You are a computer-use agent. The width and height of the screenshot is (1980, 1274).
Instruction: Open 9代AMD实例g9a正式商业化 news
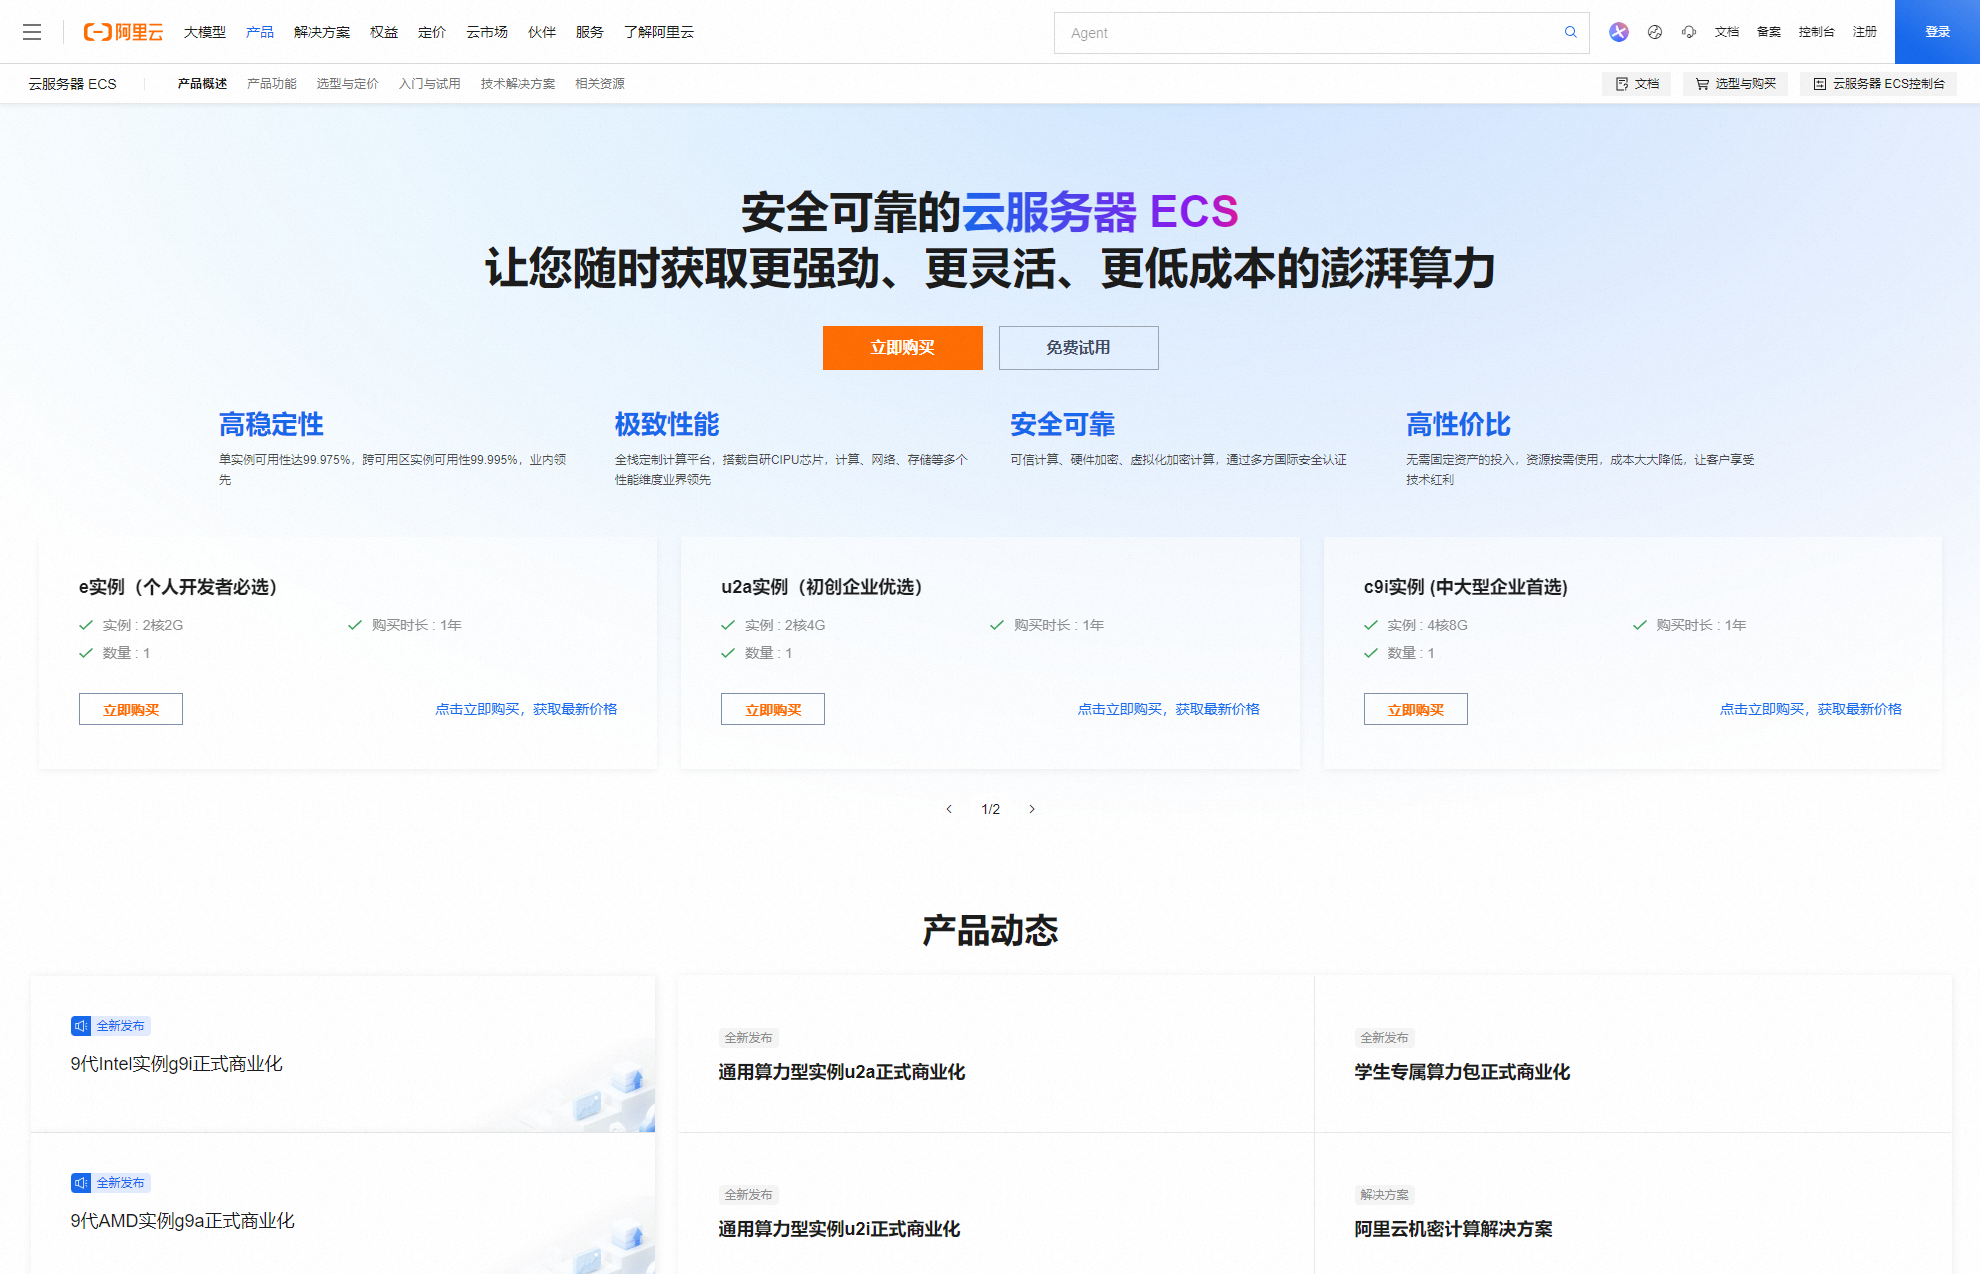[183, 1221]
